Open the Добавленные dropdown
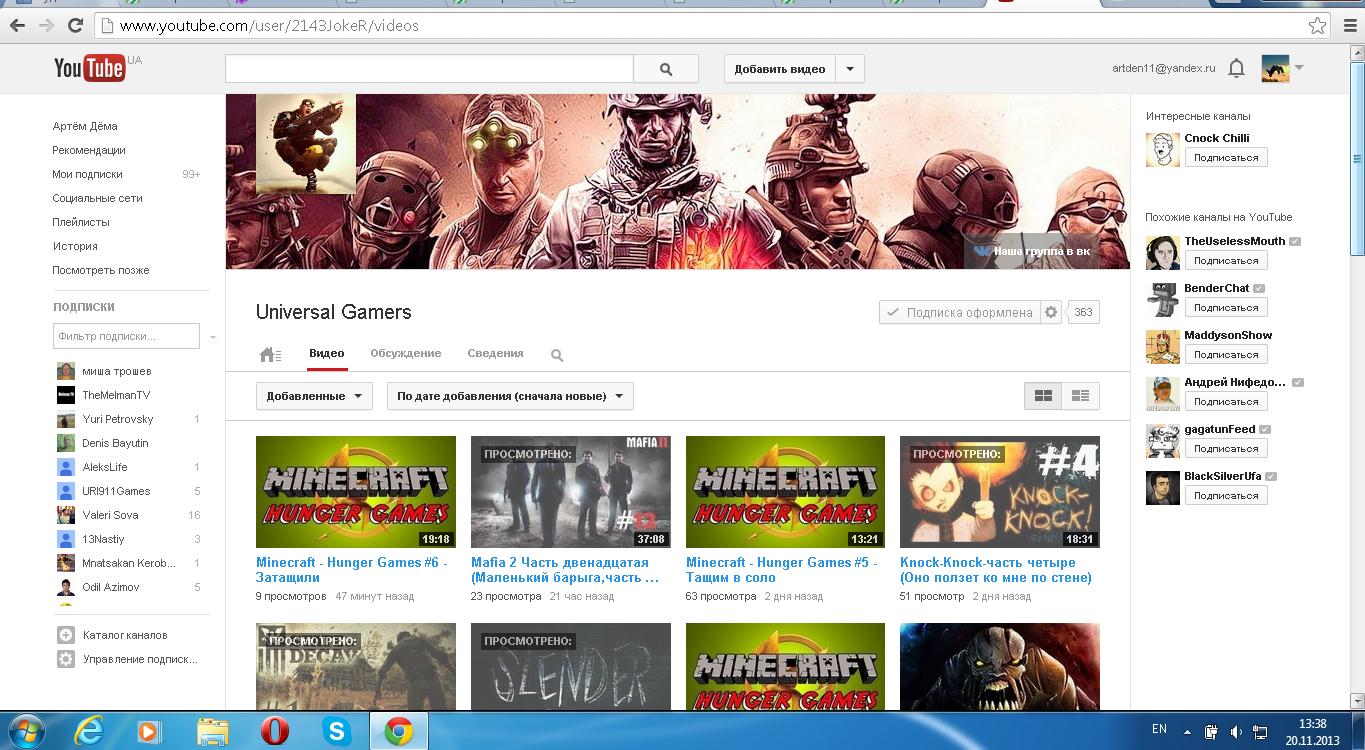 [x=314, y=396]
